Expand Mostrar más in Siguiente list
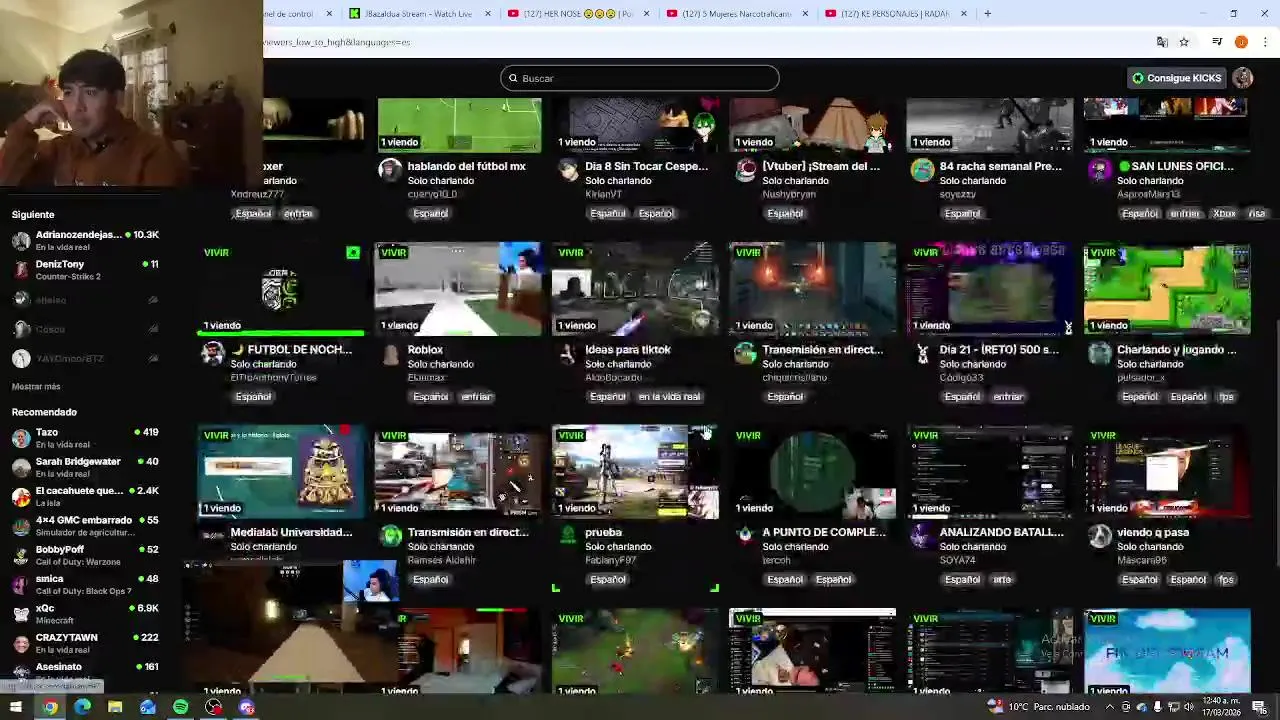Screen dimensions: 1280x720 click(36, 386)
